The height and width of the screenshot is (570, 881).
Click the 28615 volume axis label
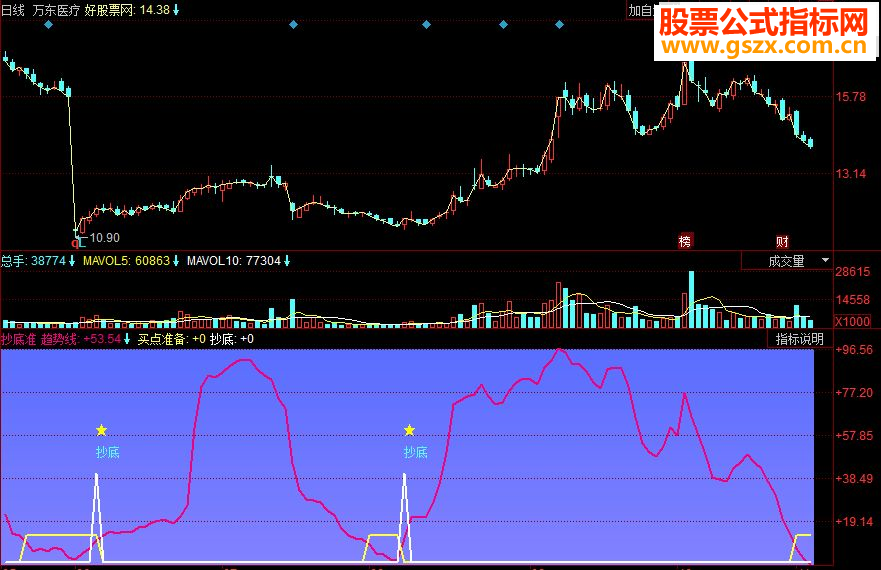[852, 272]
